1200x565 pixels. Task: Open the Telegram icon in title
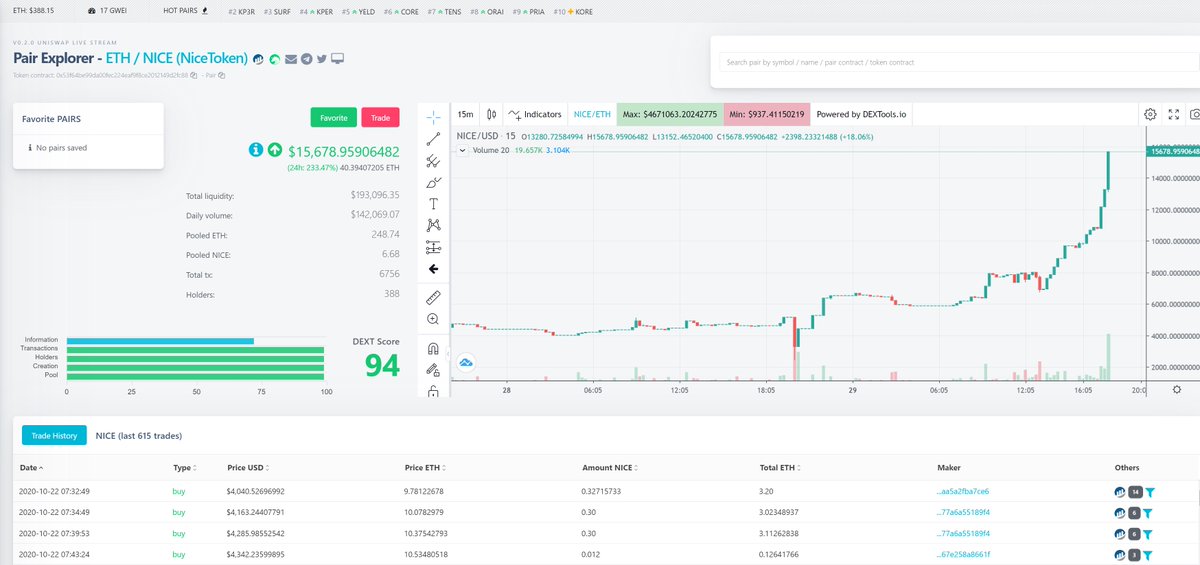click(x=306, y=59)
